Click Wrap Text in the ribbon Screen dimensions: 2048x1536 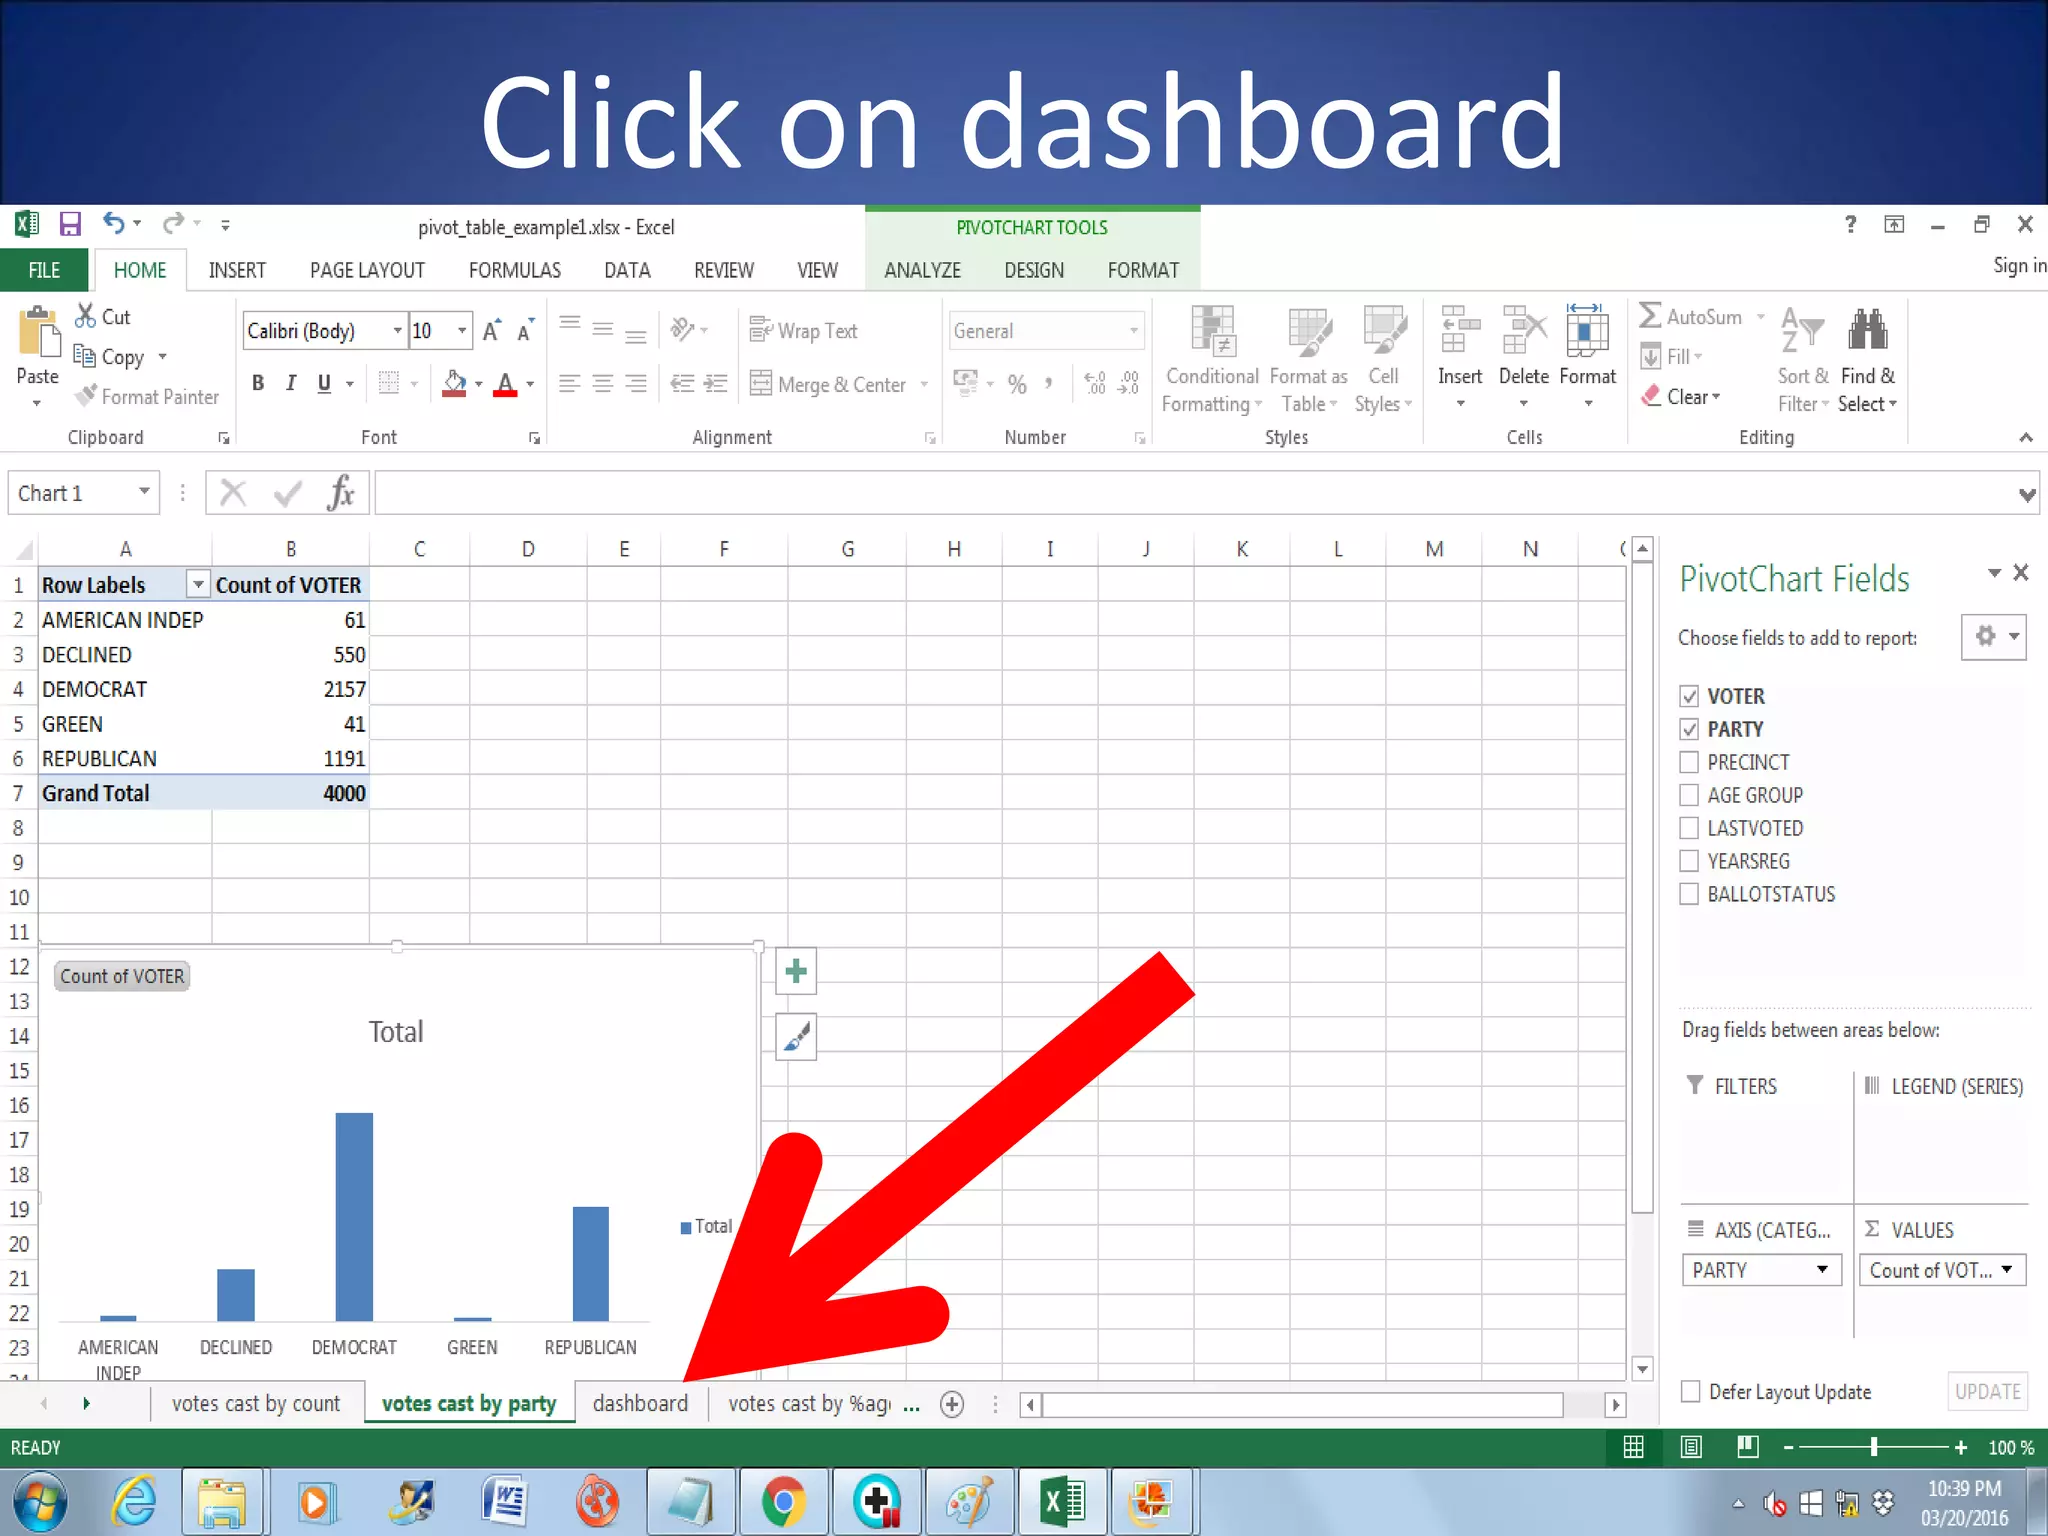(803, 331)
